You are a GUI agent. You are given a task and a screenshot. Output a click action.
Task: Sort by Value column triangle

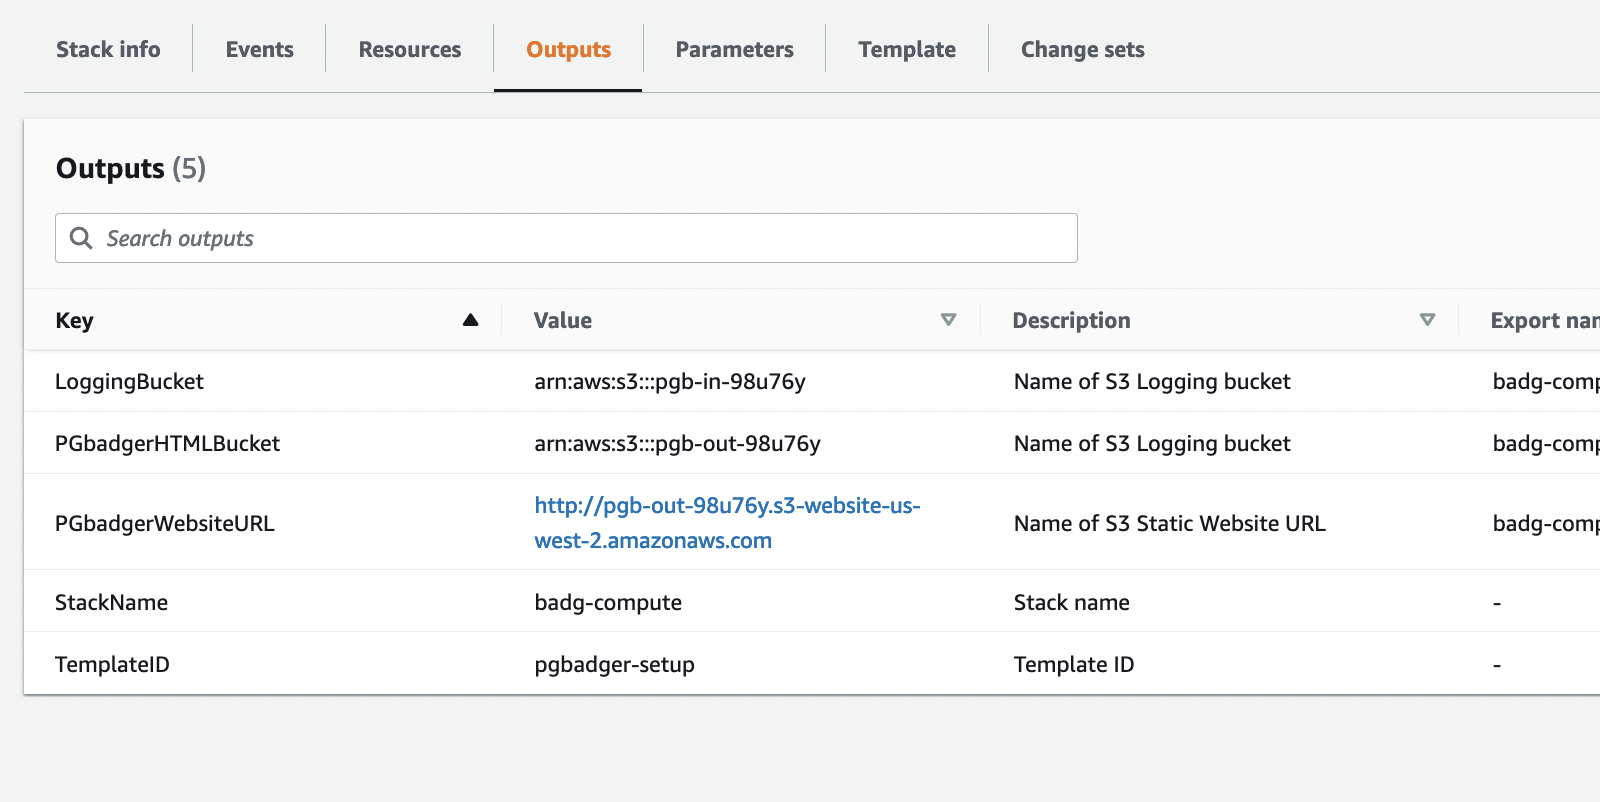pyautogui.click(x=948, y=320)
